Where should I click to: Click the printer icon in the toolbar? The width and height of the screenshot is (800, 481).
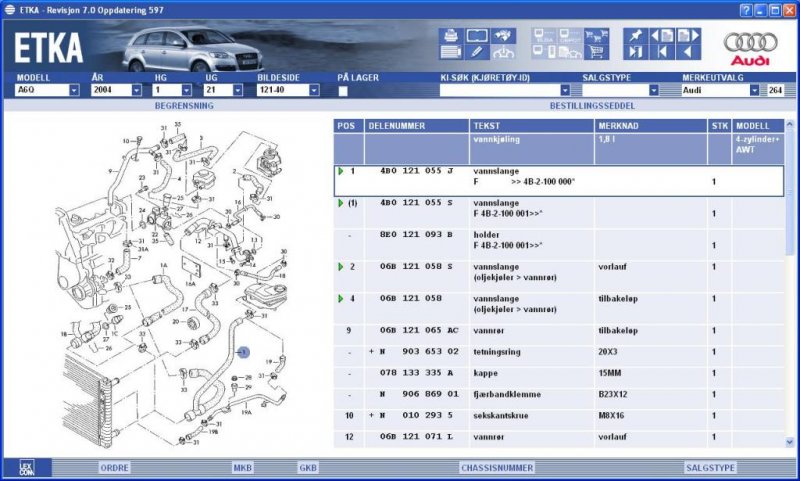point(450,35)
